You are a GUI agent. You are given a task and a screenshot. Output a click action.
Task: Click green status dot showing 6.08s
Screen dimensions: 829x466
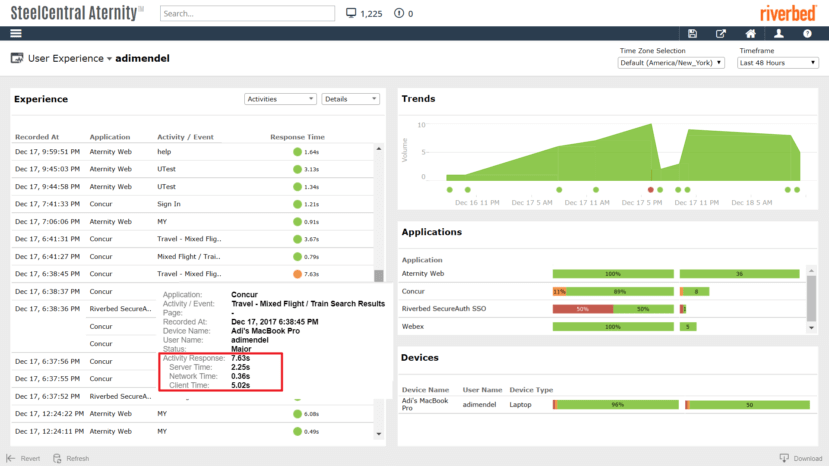(x=297, y=414)
